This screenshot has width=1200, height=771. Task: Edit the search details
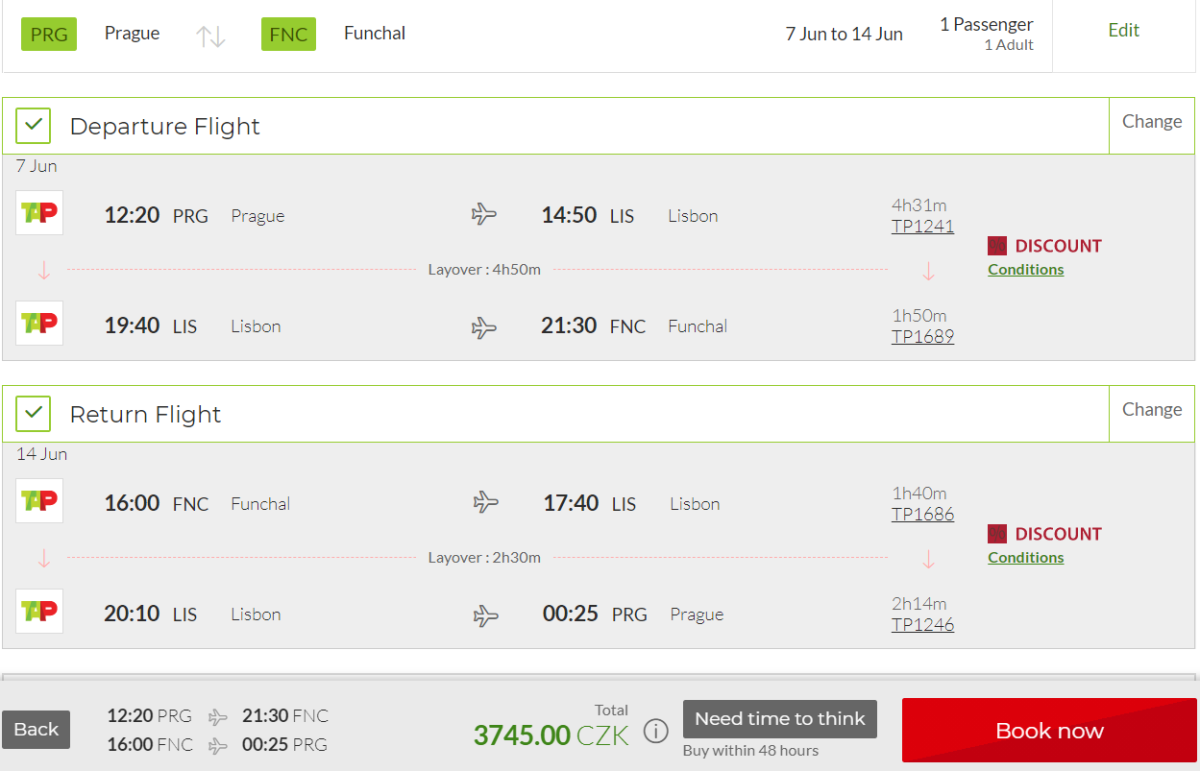(x=1123, y=31)
